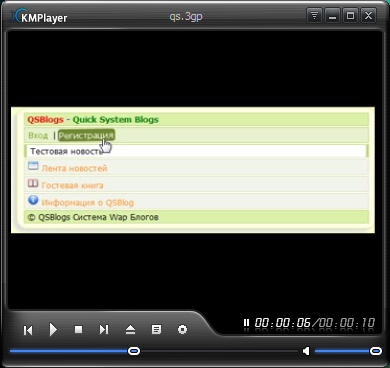Maximize the KMPlayer window
The image size is (390, 368).
click(350, 16)
